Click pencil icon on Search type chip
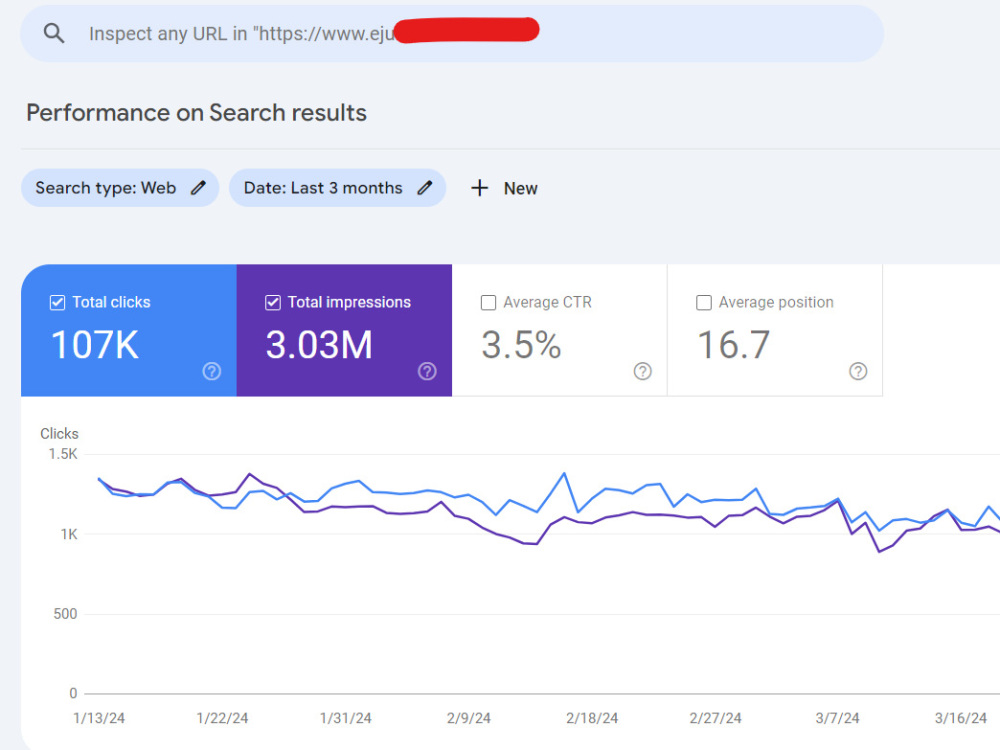 (x=198, y=188)
